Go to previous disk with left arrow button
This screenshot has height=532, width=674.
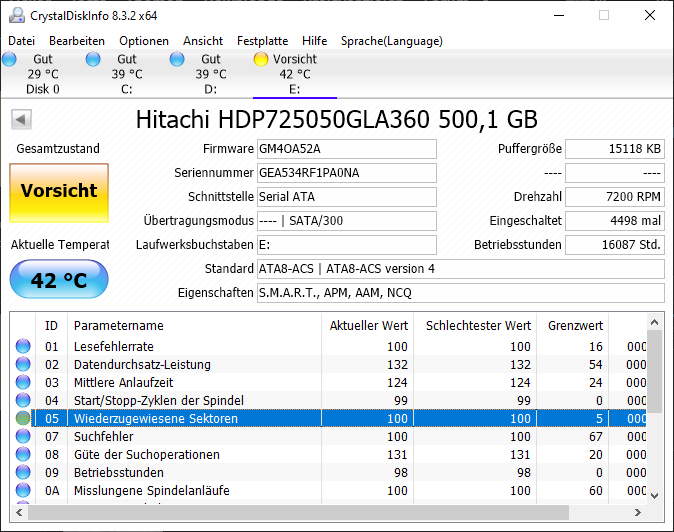21,119
